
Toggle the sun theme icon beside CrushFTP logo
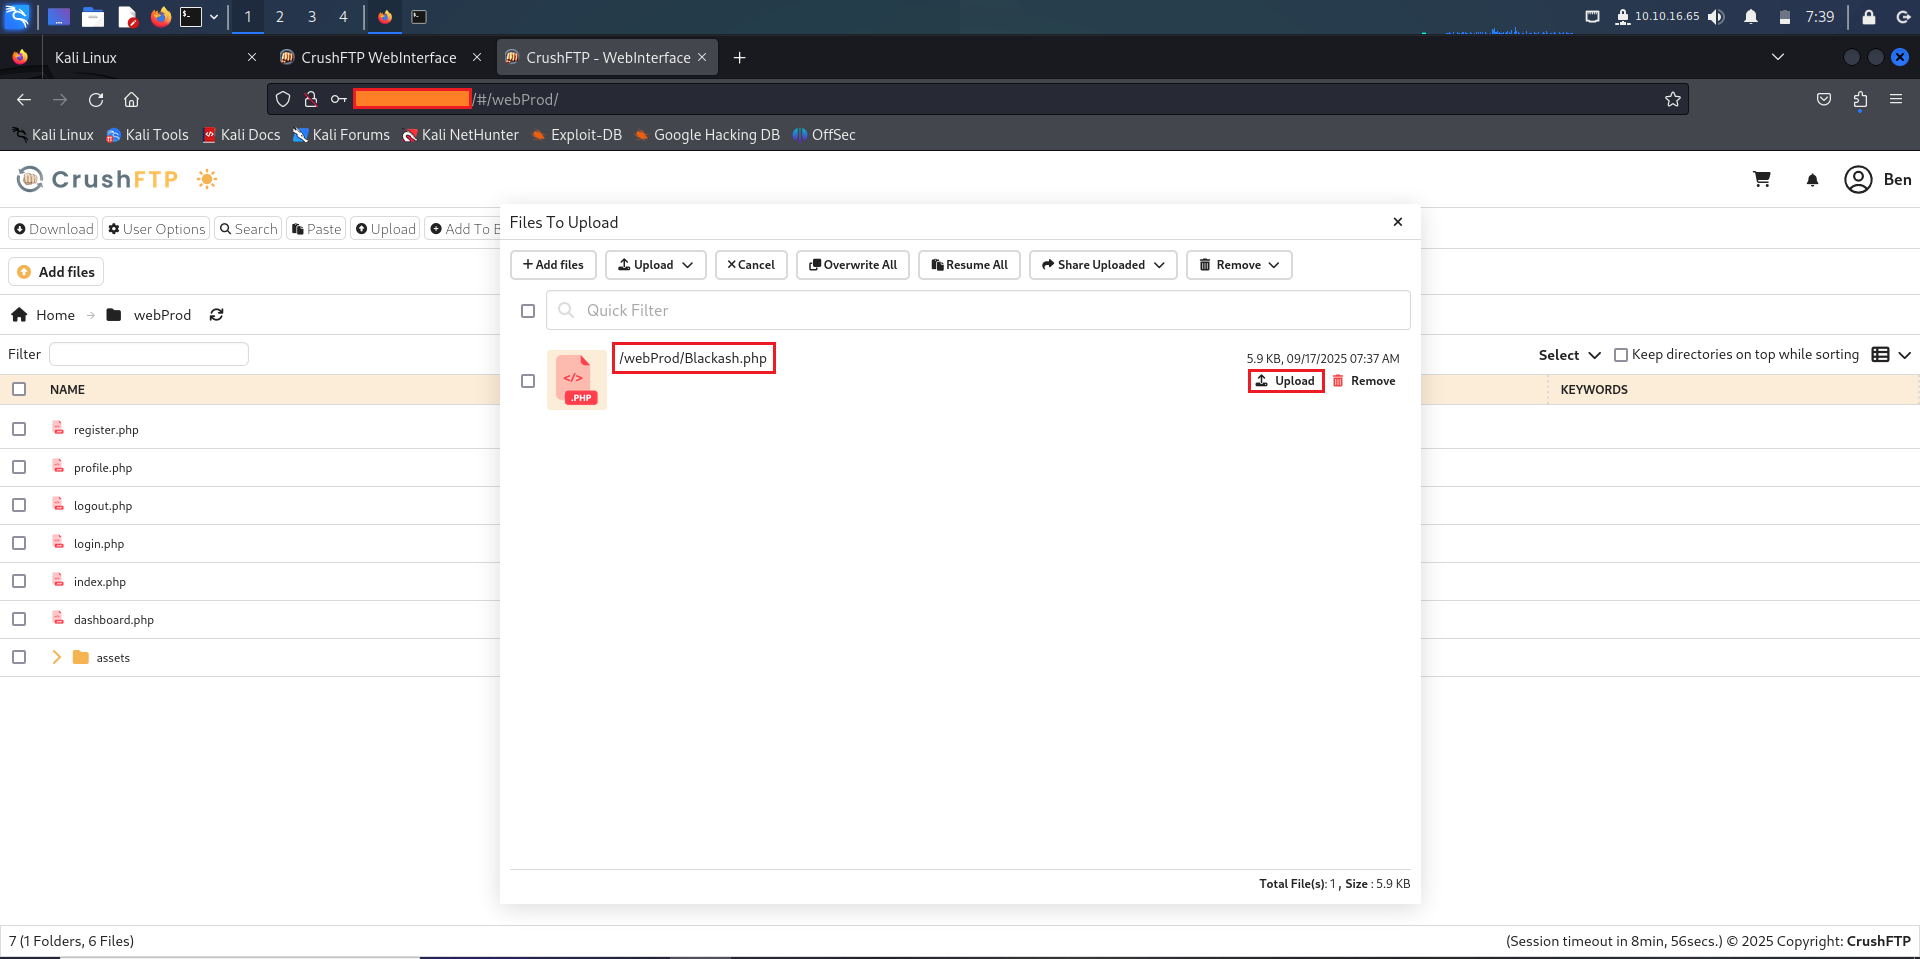207,179
